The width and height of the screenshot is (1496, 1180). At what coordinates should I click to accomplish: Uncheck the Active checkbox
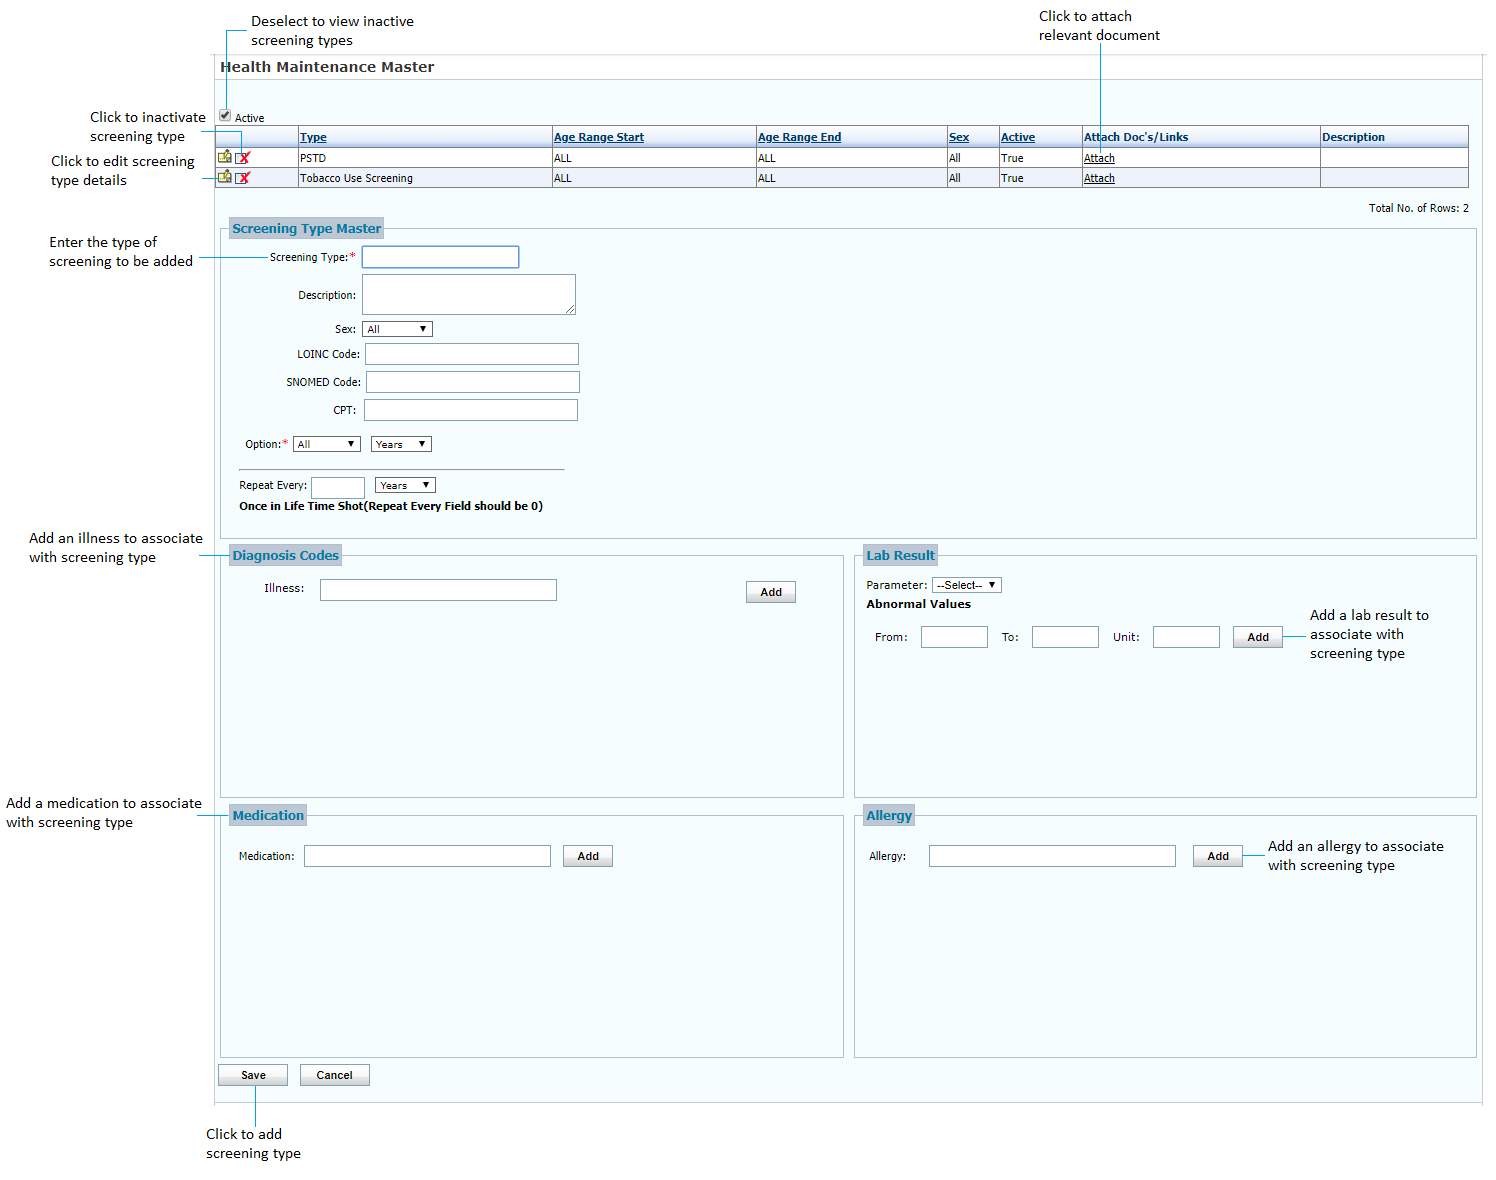pyautogui.click(x=225, y=116)
